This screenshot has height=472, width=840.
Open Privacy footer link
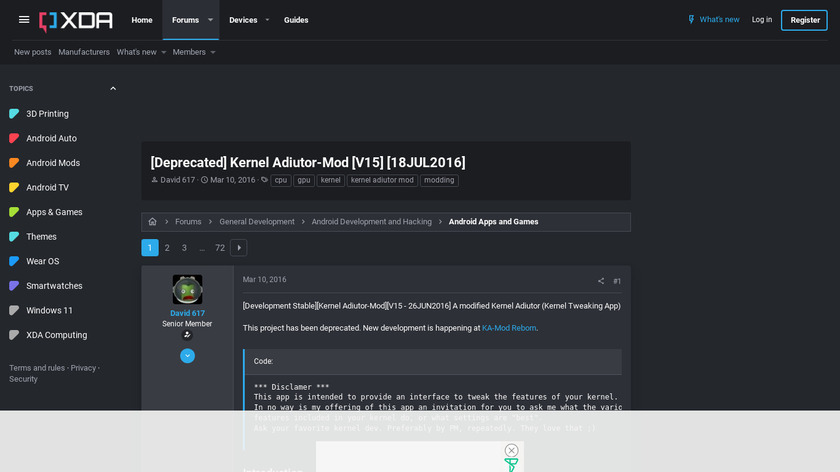[x=83, y=368]
